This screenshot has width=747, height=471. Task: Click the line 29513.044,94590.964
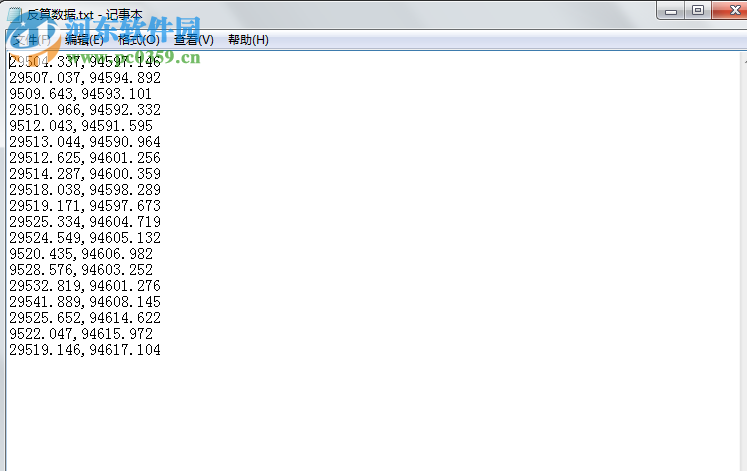(x=85, y=142)
